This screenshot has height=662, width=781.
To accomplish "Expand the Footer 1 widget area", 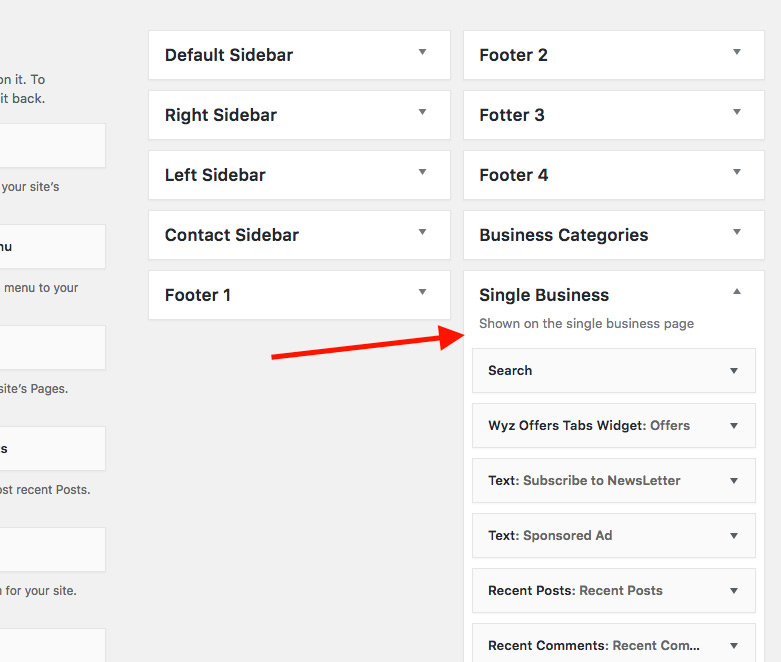I will click(422, 292).
